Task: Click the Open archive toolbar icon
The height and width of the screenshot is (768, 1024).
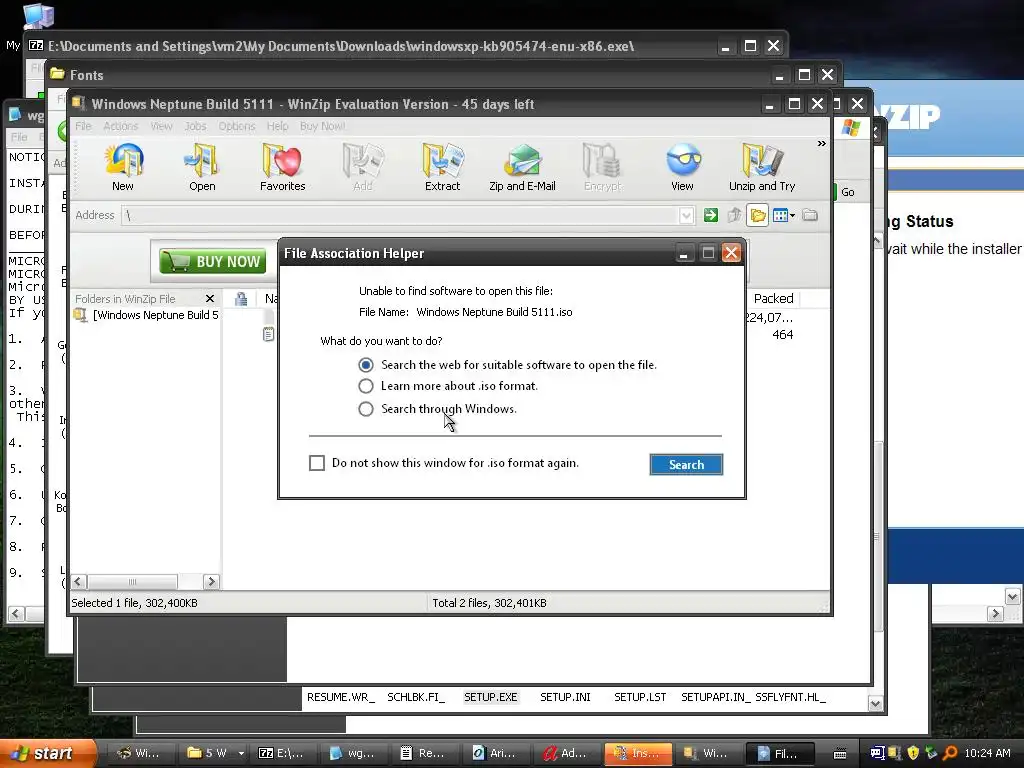Action: 202,160
